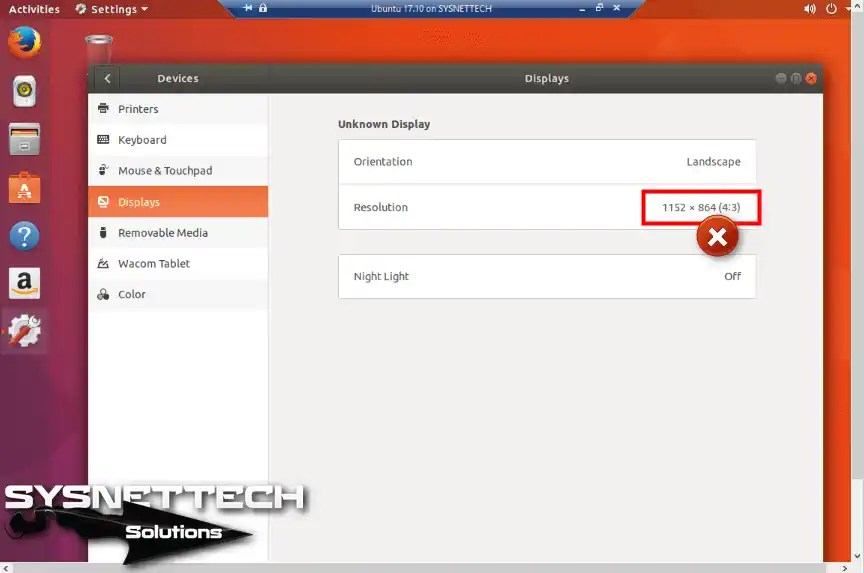This screenshot has width=864, height=573.
Task: Close the Settings window
Action: [811, 78]
